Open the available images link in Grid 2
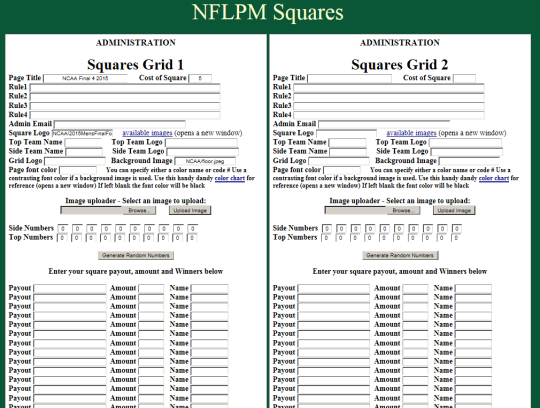 [x=412, y=133]
